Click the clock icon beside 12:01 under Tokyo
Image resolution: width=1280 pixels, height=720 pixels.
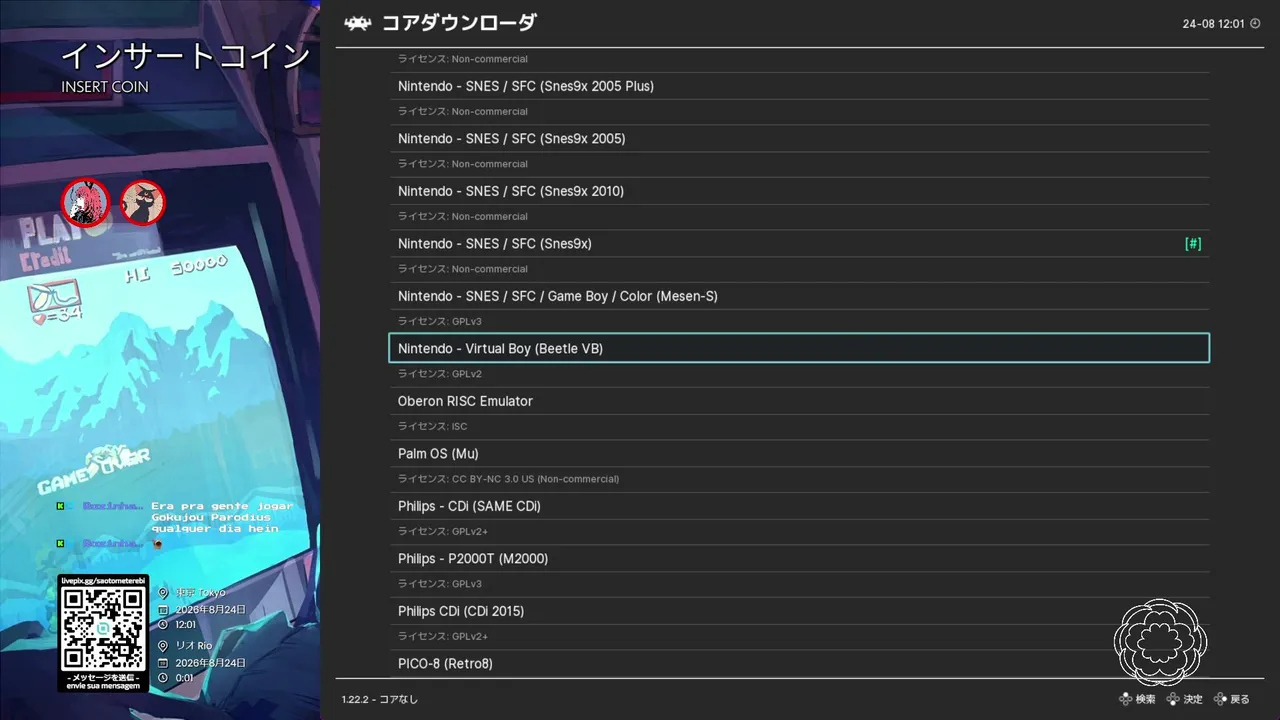point(163,625)
